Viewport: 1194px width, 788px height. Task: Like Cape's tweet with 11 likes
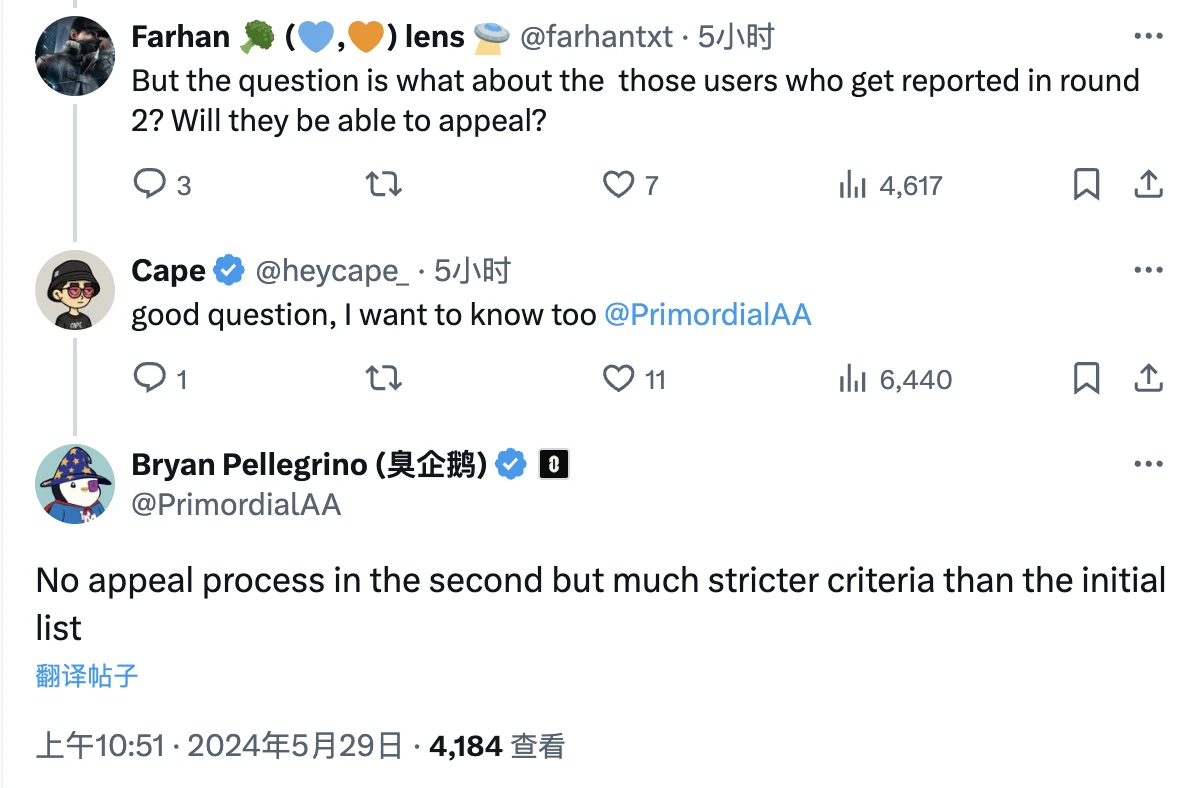tap(619, 379)
